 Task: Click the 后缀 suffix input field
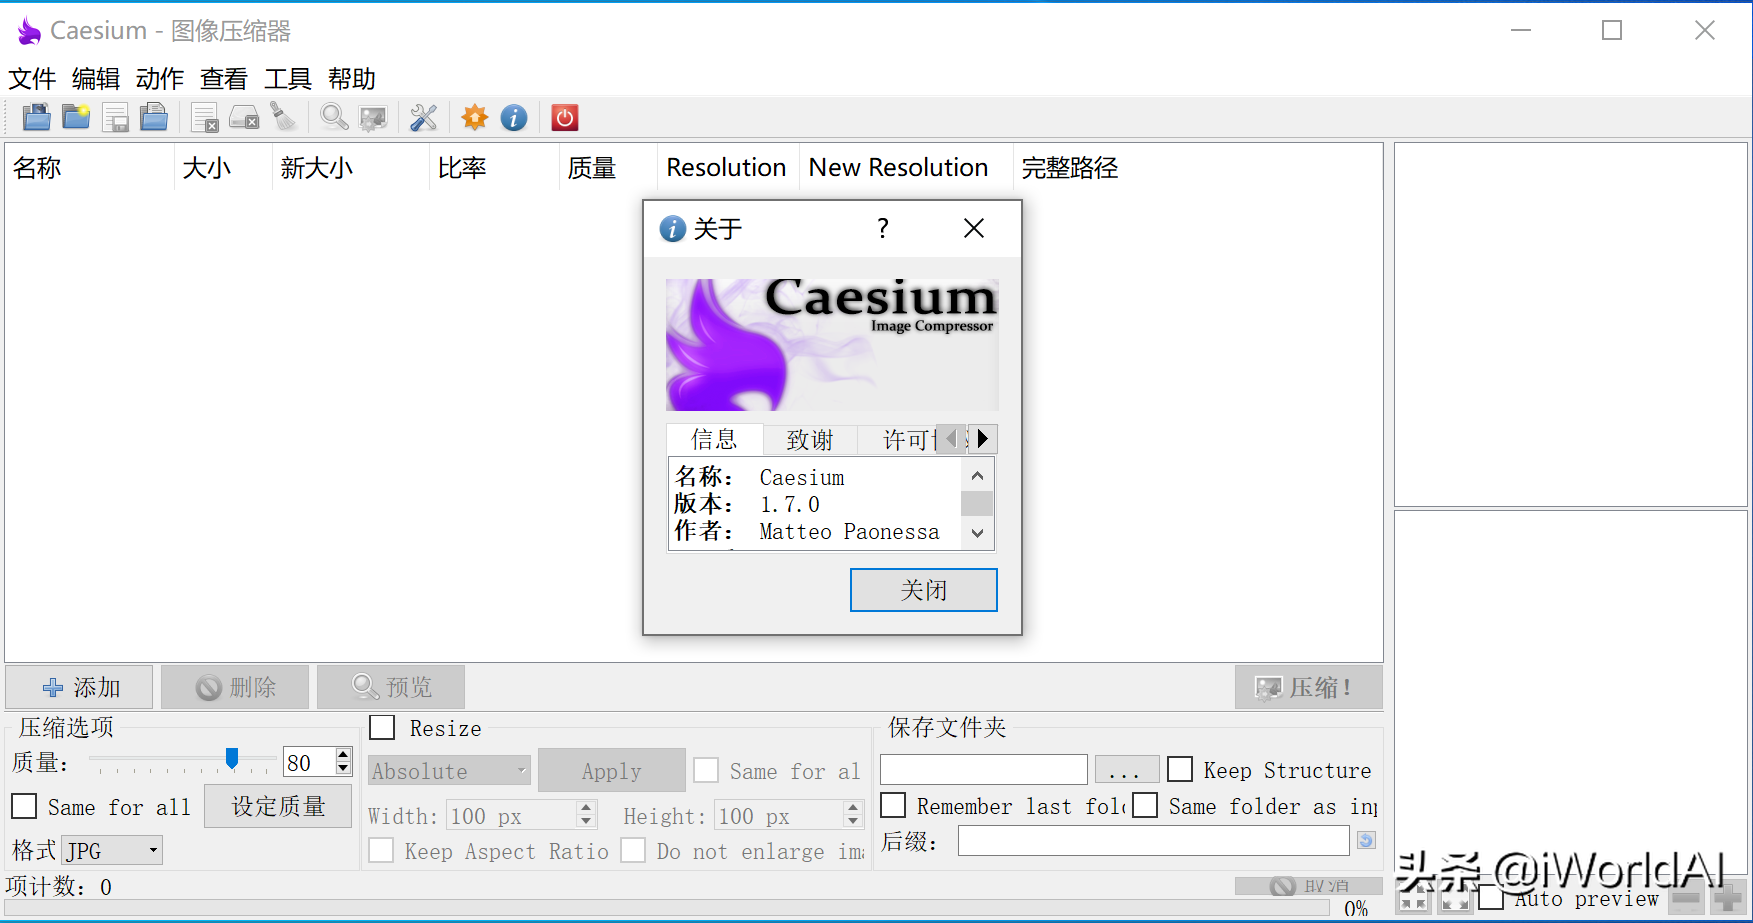(1154, 841)
